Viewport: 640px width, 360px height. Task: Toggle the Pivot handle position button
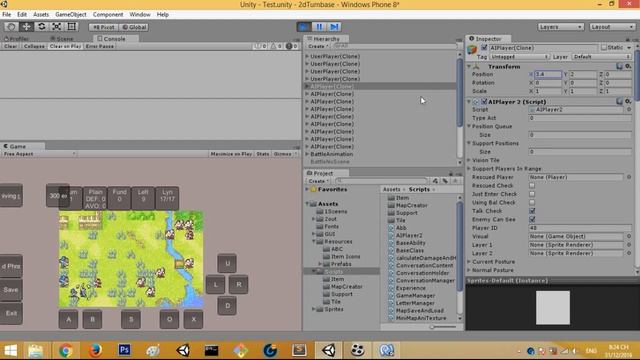(104, 27)
